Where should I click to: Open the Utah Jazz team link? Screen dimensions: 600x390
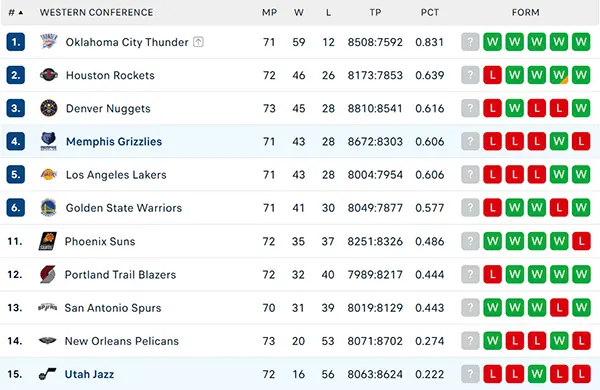point(89,374)
